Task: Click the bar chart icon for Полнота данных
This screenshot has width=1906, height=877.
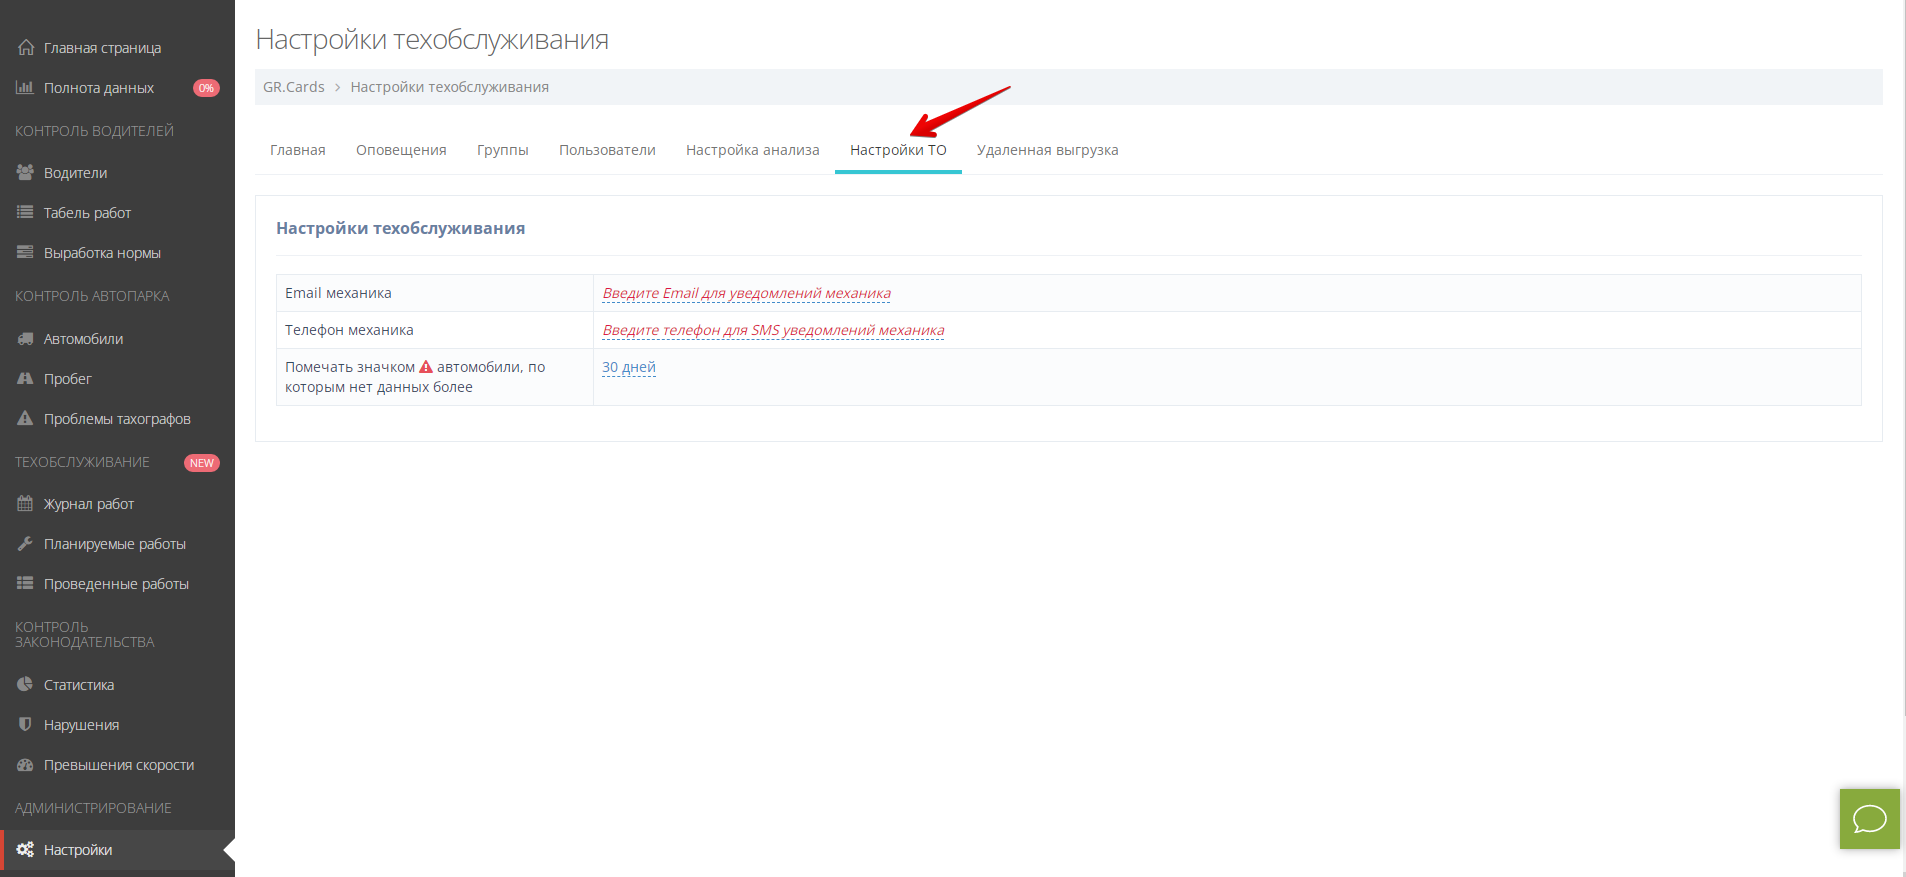Action: [25, 88]
